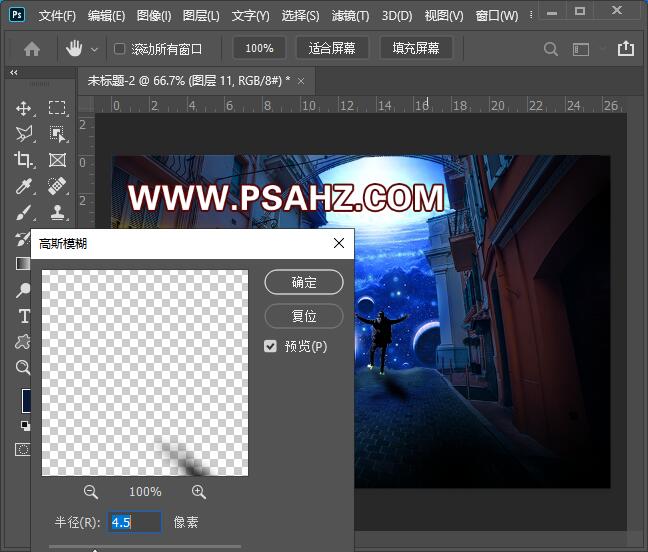Reset default foreground and background colors
This screenshot has width=648, height=552.
pyautogui.click(x=26, y=425)
